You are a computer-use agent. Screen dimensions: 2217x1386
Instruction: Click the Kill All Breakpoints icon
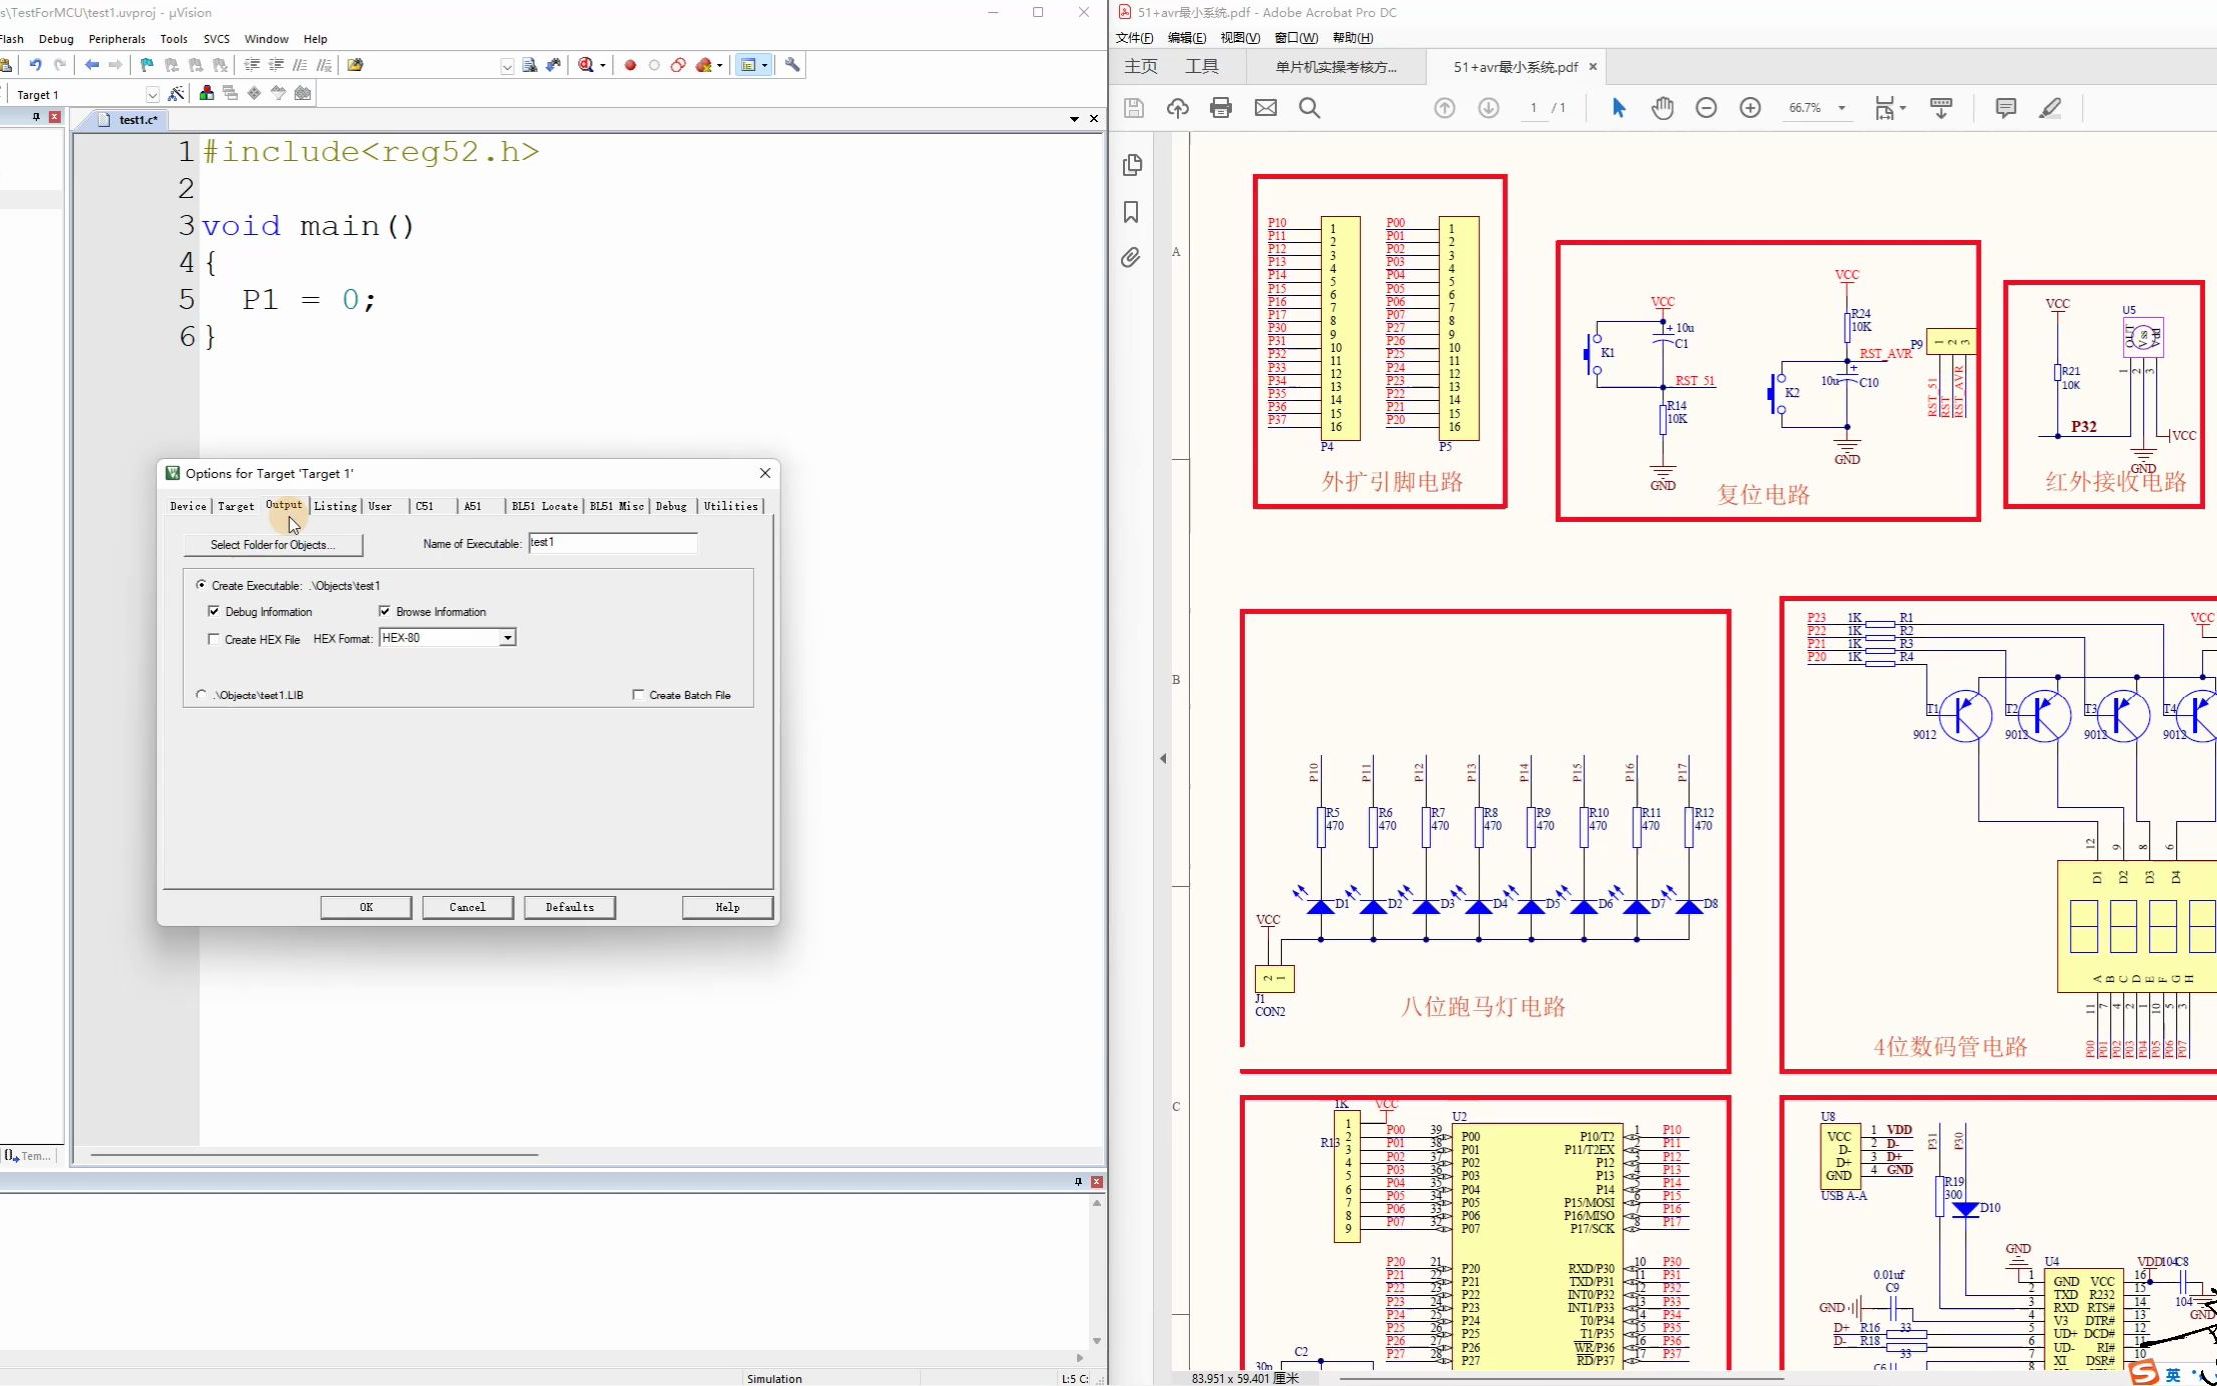tap(704, 65)
